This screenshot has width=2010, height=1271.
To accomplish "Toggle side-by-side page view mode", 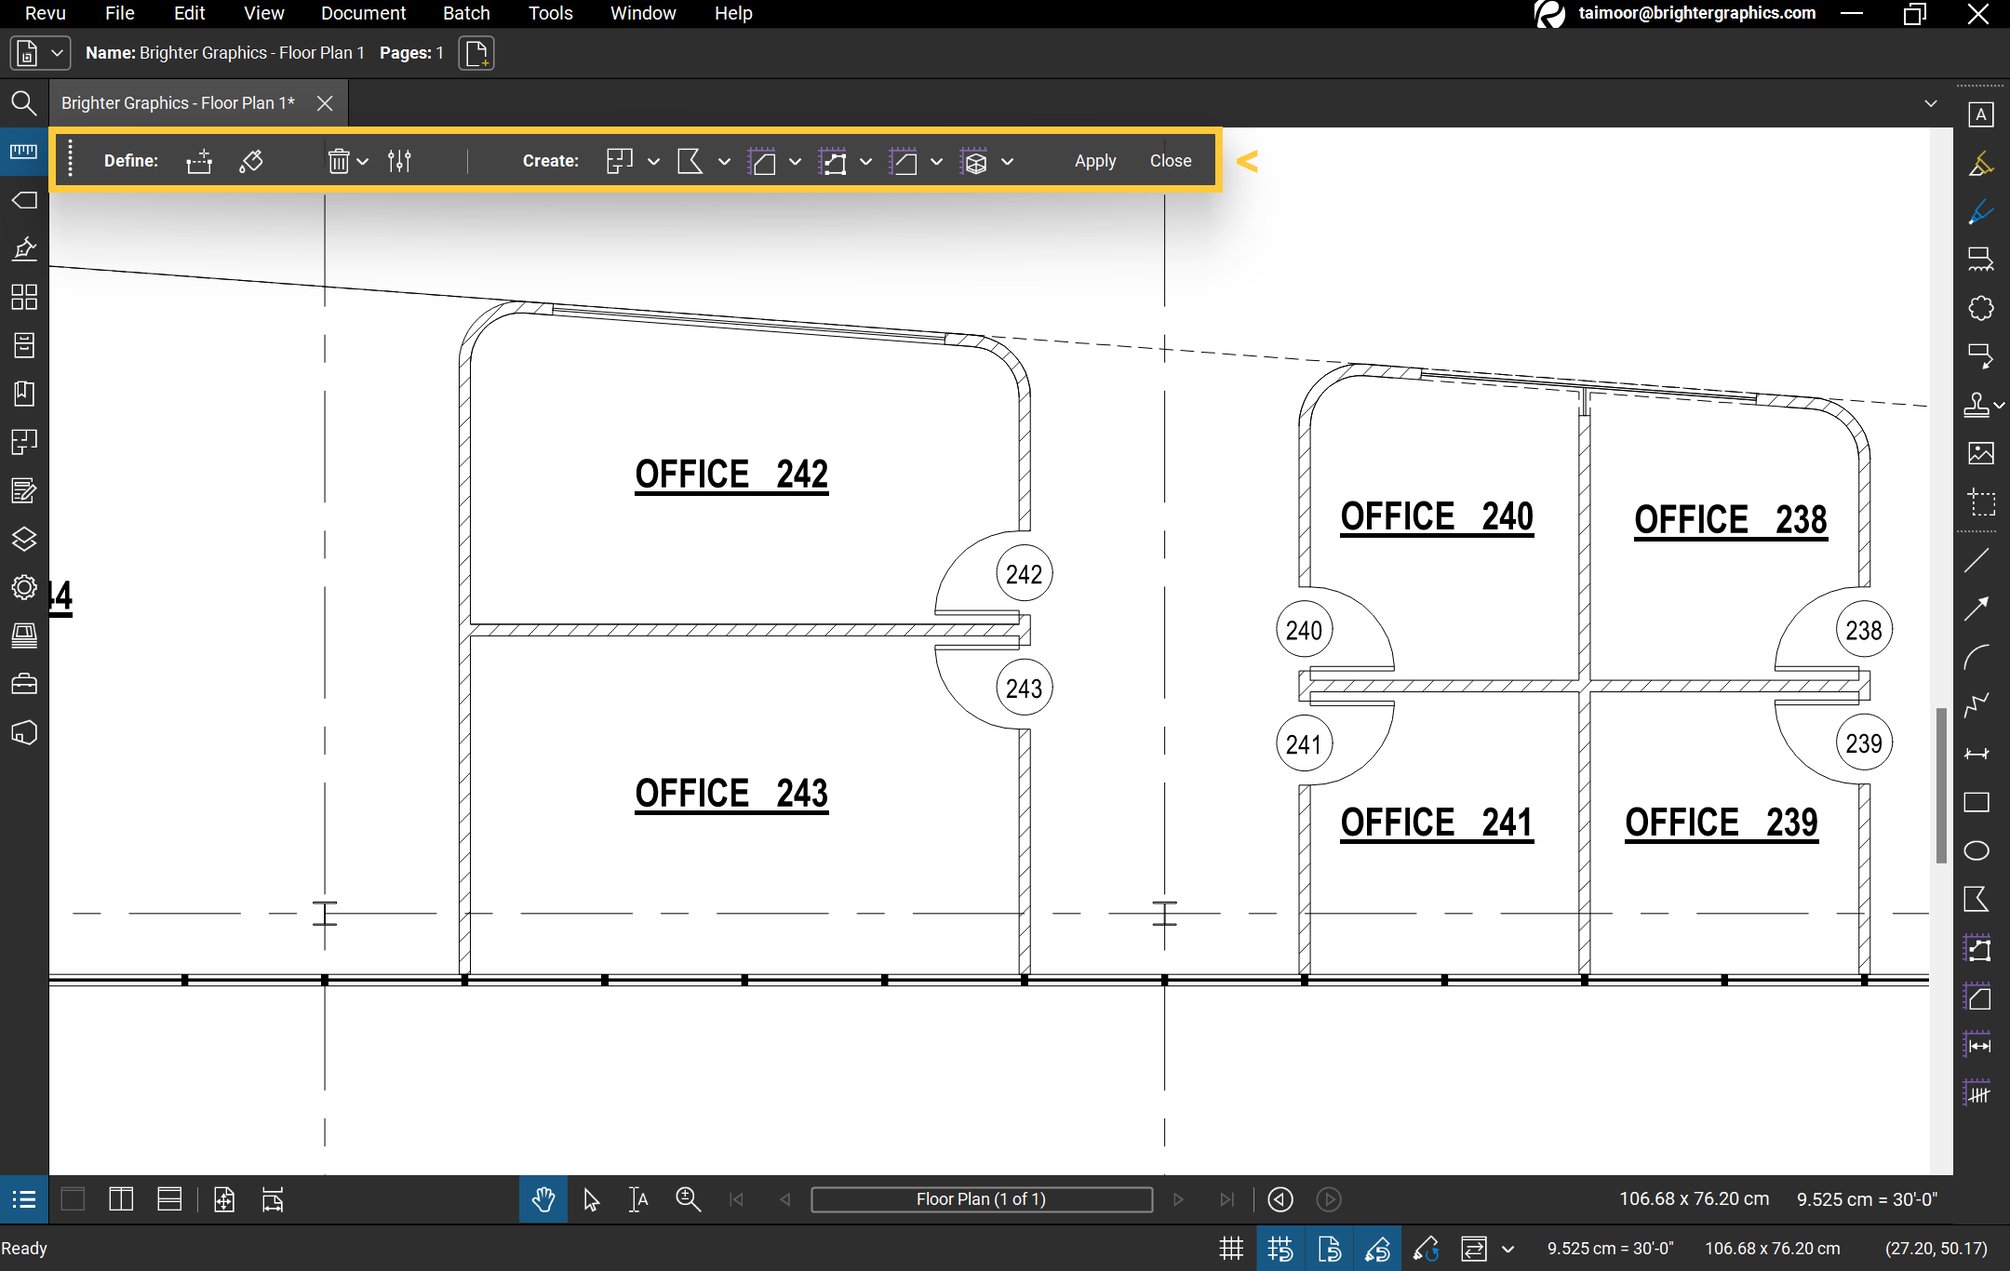I will click(120, 1199).
